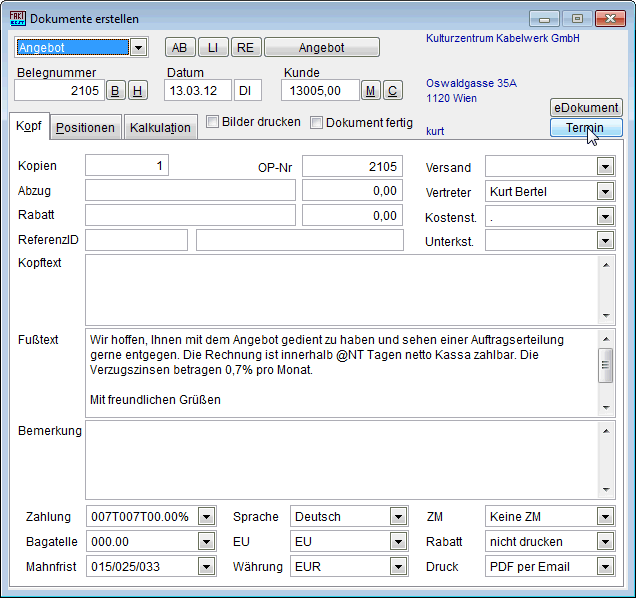Expand the Mahnfrist dropdown
The width and height of the screenshot is (636, 598).
pos(206,566)
